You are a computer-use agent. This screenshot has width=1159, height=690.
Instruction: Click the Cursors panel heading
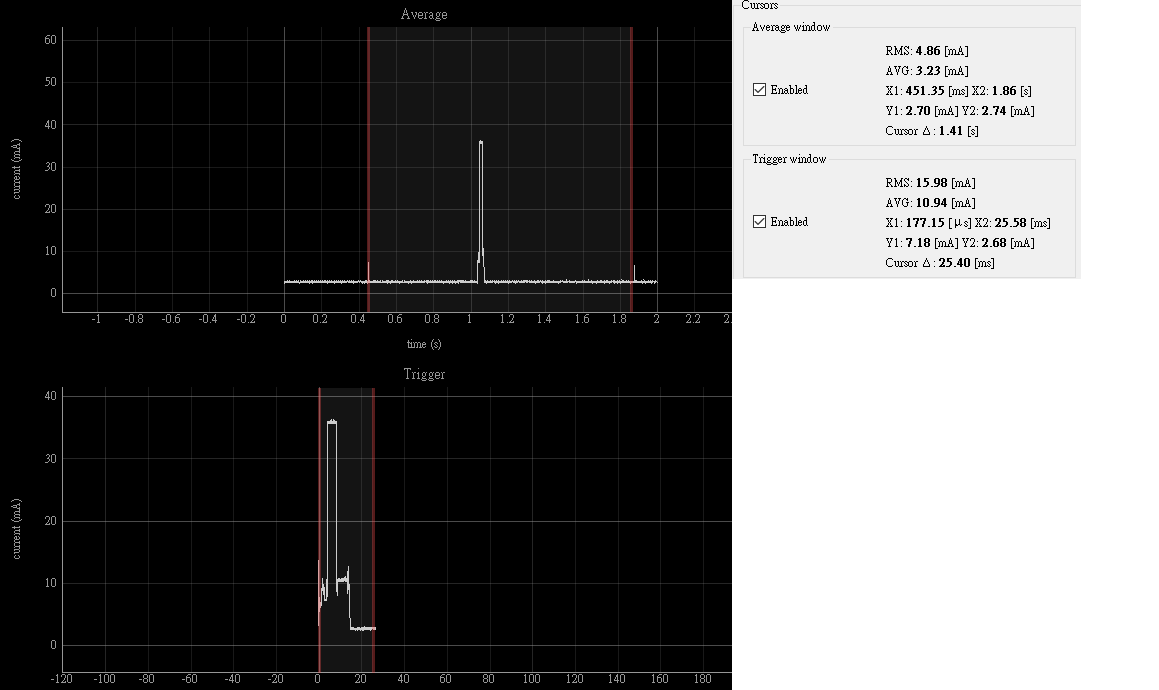[760, 5]
